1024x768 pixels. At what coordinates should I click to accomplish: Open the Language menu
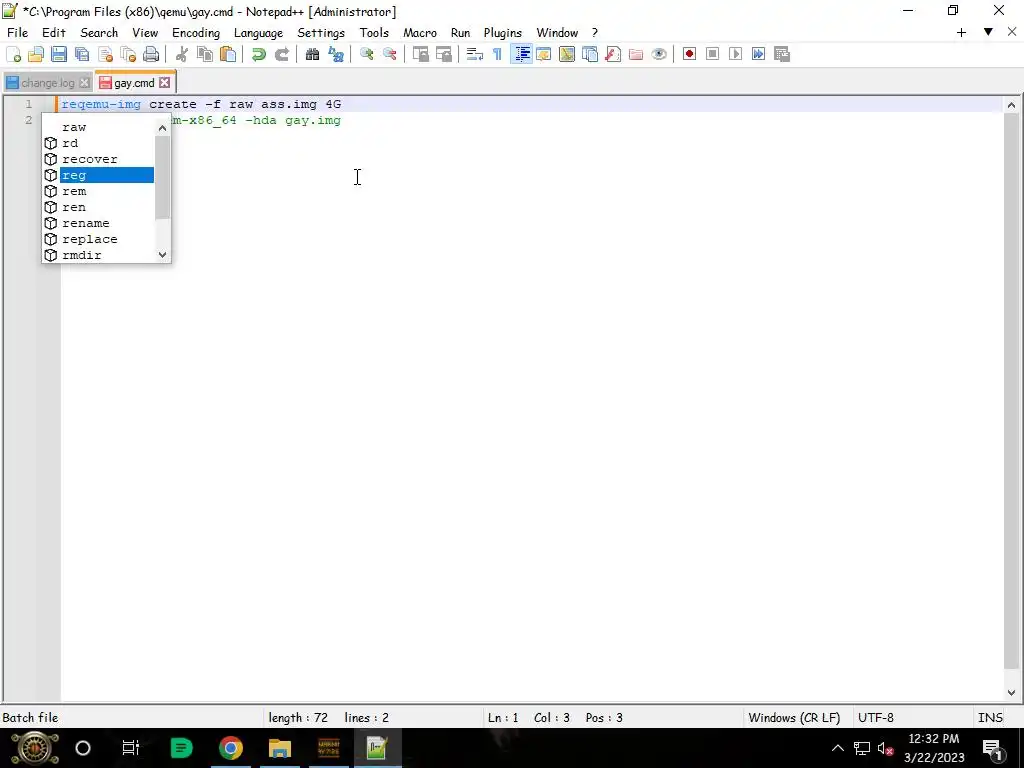point(259,33)
